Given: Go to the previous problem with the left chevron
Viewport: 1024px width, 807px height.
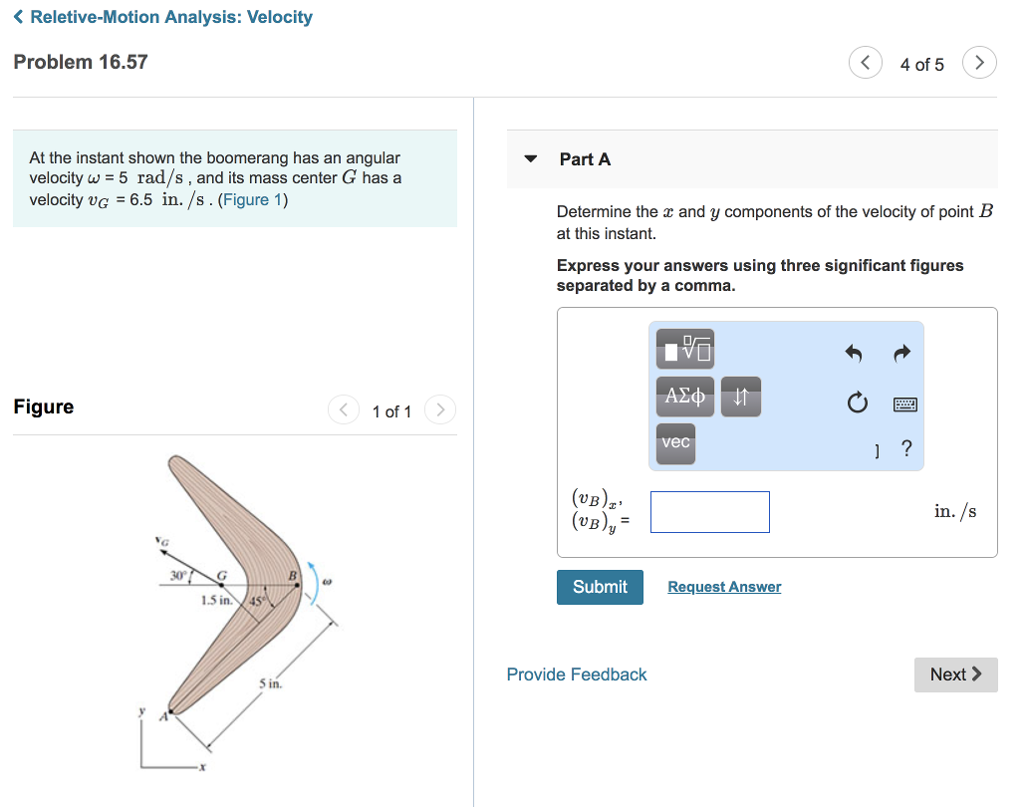Looking at the screenshot, I should click(x=865, y=62).
